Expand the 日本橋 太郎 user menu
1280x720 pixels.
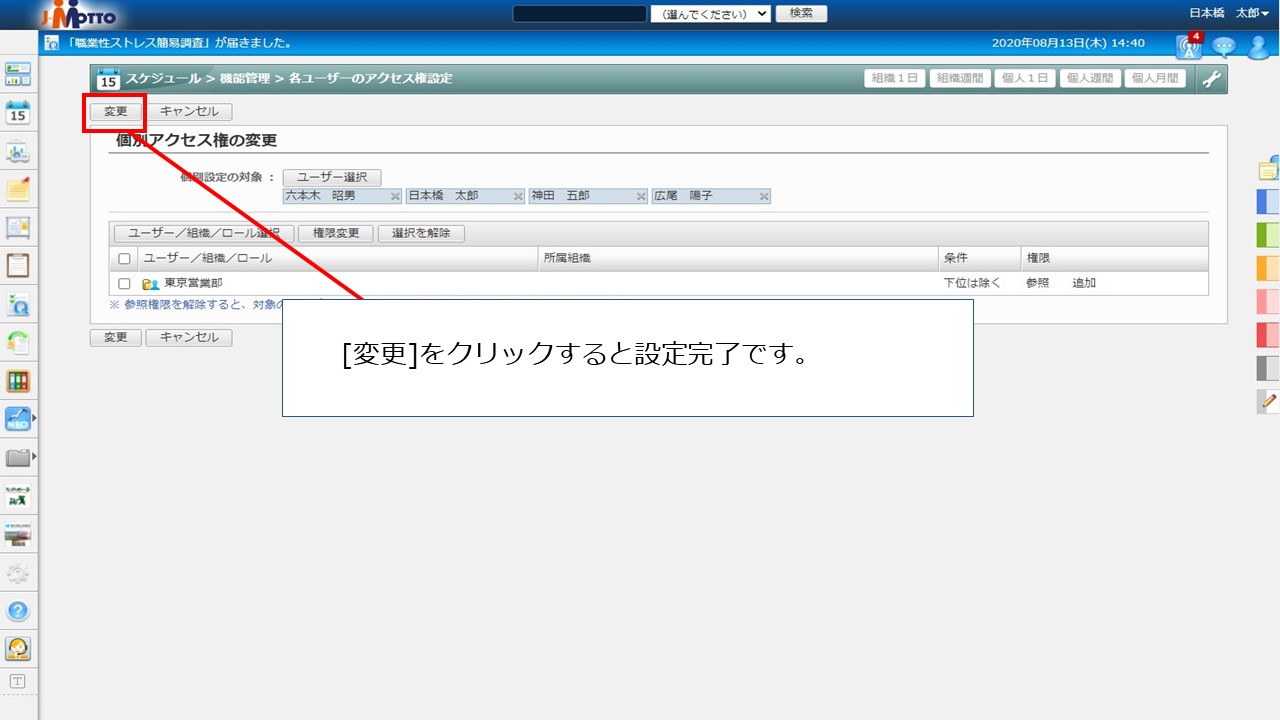pos(1237,13)
